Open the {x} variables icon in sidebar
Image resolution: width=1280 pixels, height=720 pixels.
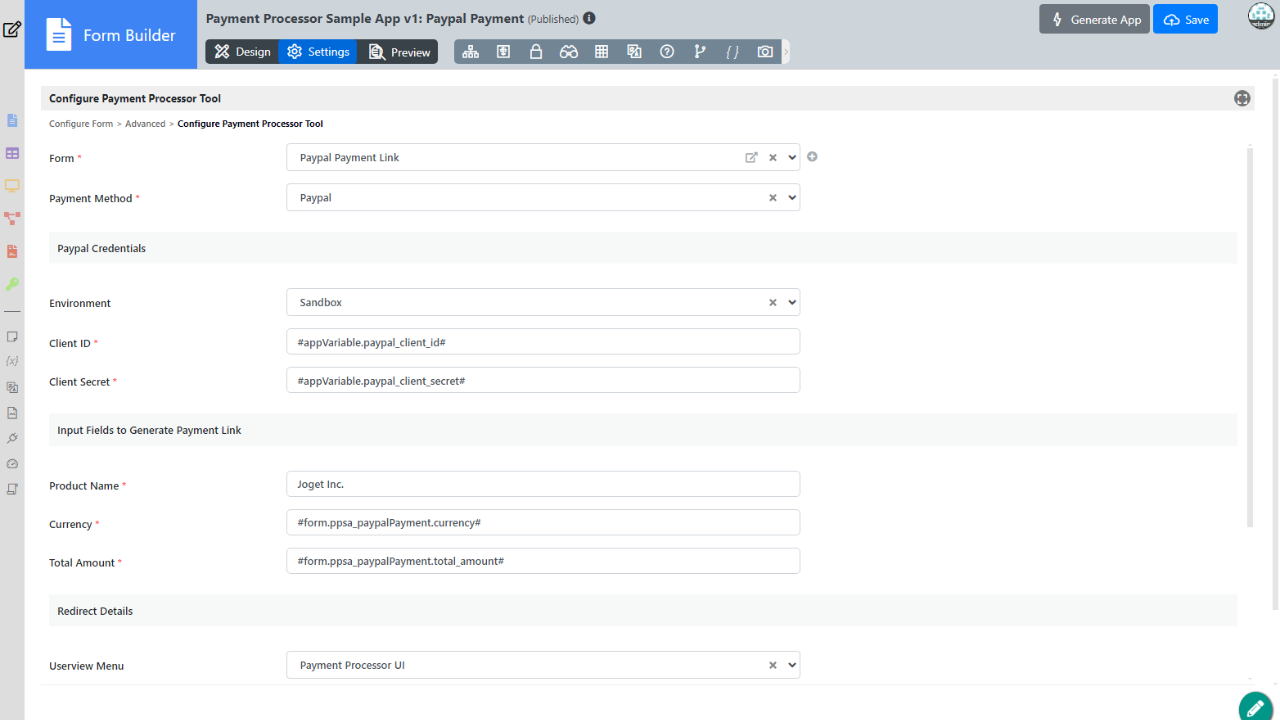click(12, 360)
